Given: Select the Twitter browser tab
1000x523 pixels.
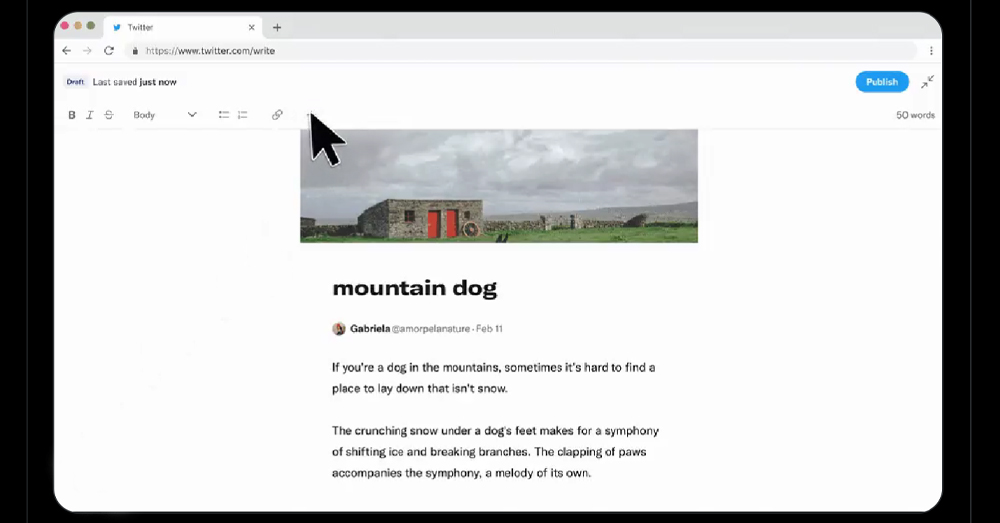Looking at the screenshot, I should pyautogui.click(x=170, y=27).
